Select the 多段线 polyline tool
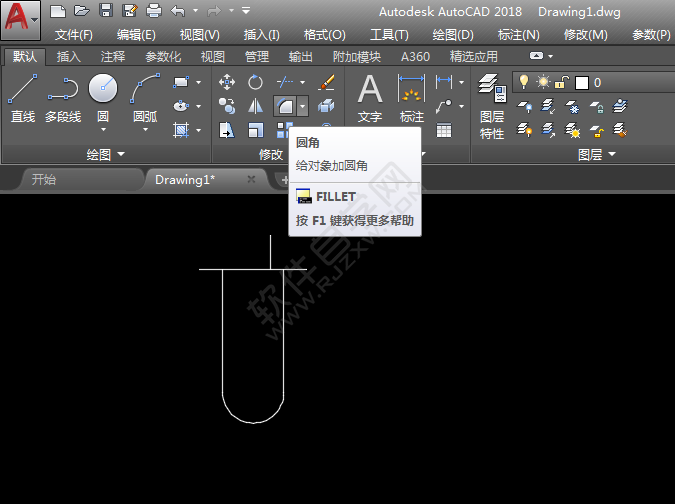Image resolution: width=675 pixels, height=504 pixels. (x=63, y=98)
